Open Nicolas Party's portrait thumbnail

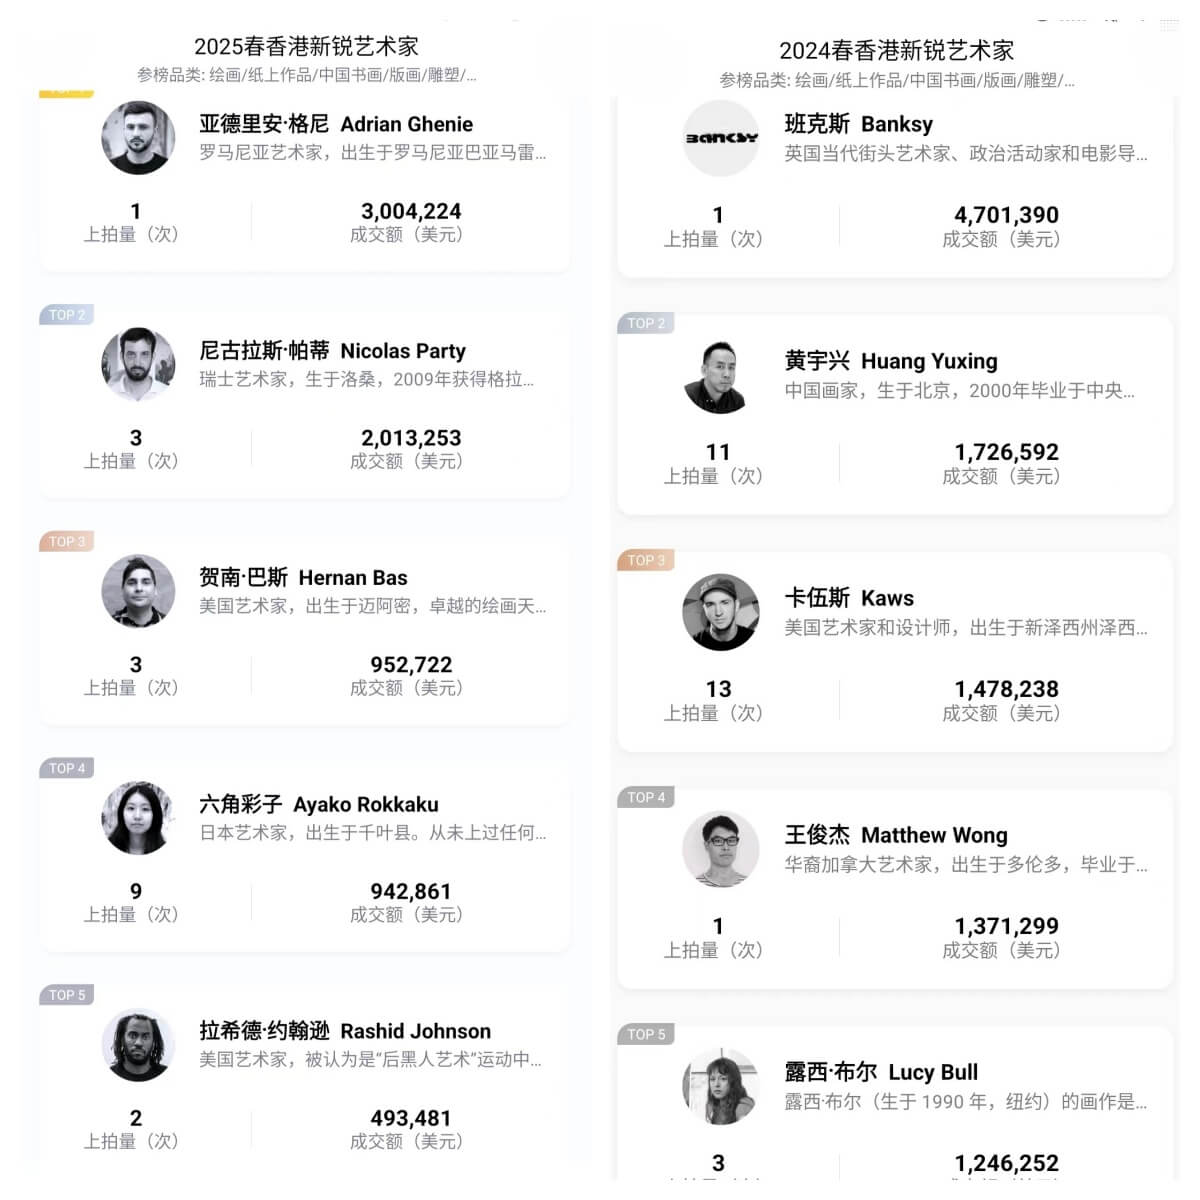click(x=138, y=364)
